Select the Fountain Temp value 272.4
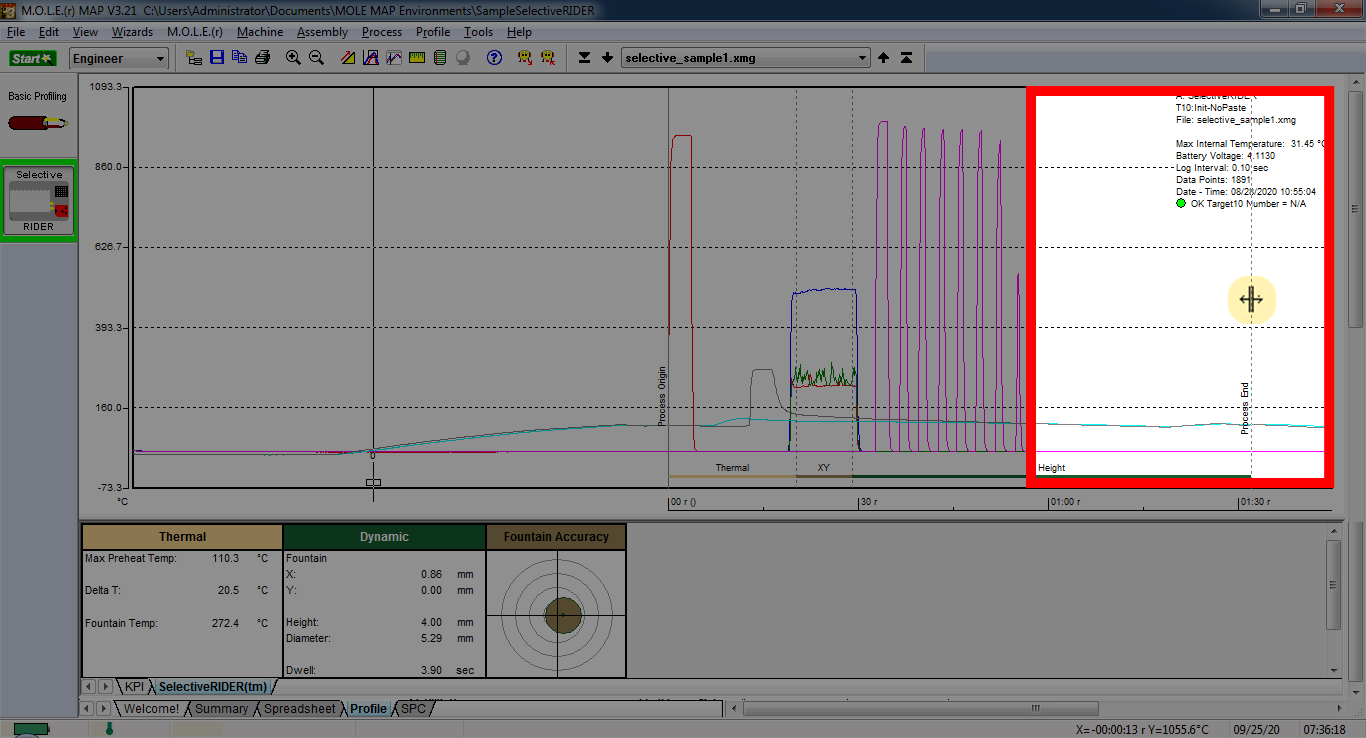1366x738 pixels. tap(225, 623)
